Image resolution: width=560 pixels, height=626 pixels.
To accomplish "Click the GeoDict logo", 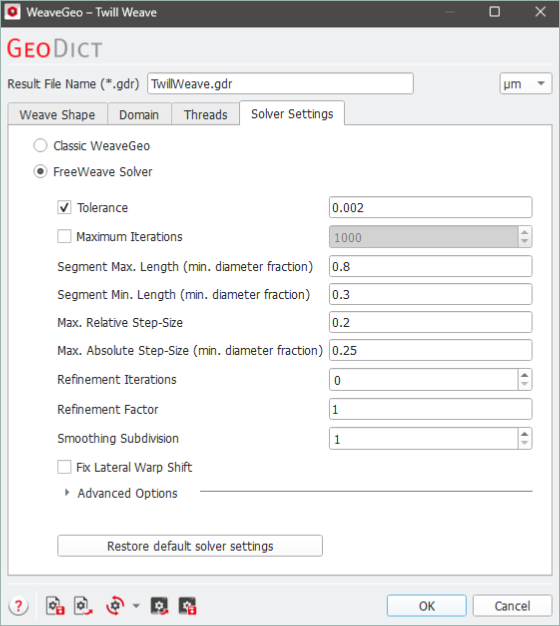I will pos(55,48).
